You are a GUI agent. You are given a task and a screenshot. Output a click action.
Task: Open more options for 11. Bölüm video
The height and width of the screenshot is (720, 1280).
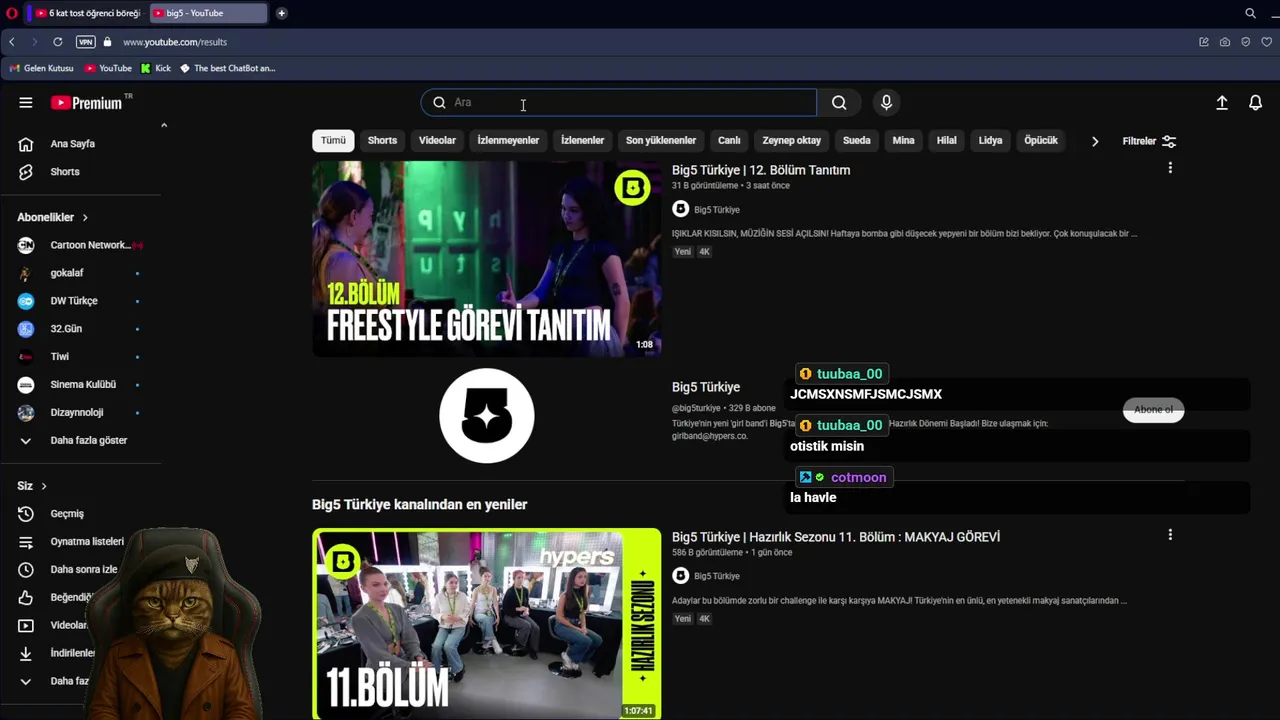pos(1170,535)
